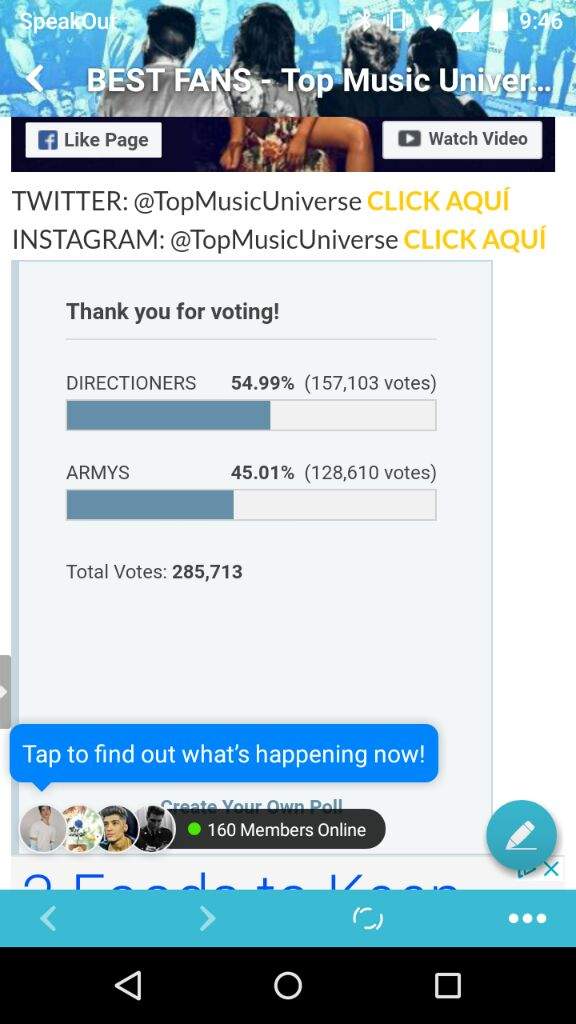Tap the browser back arrow in bottom bar
576x1024 pixels.
point(48,918)
